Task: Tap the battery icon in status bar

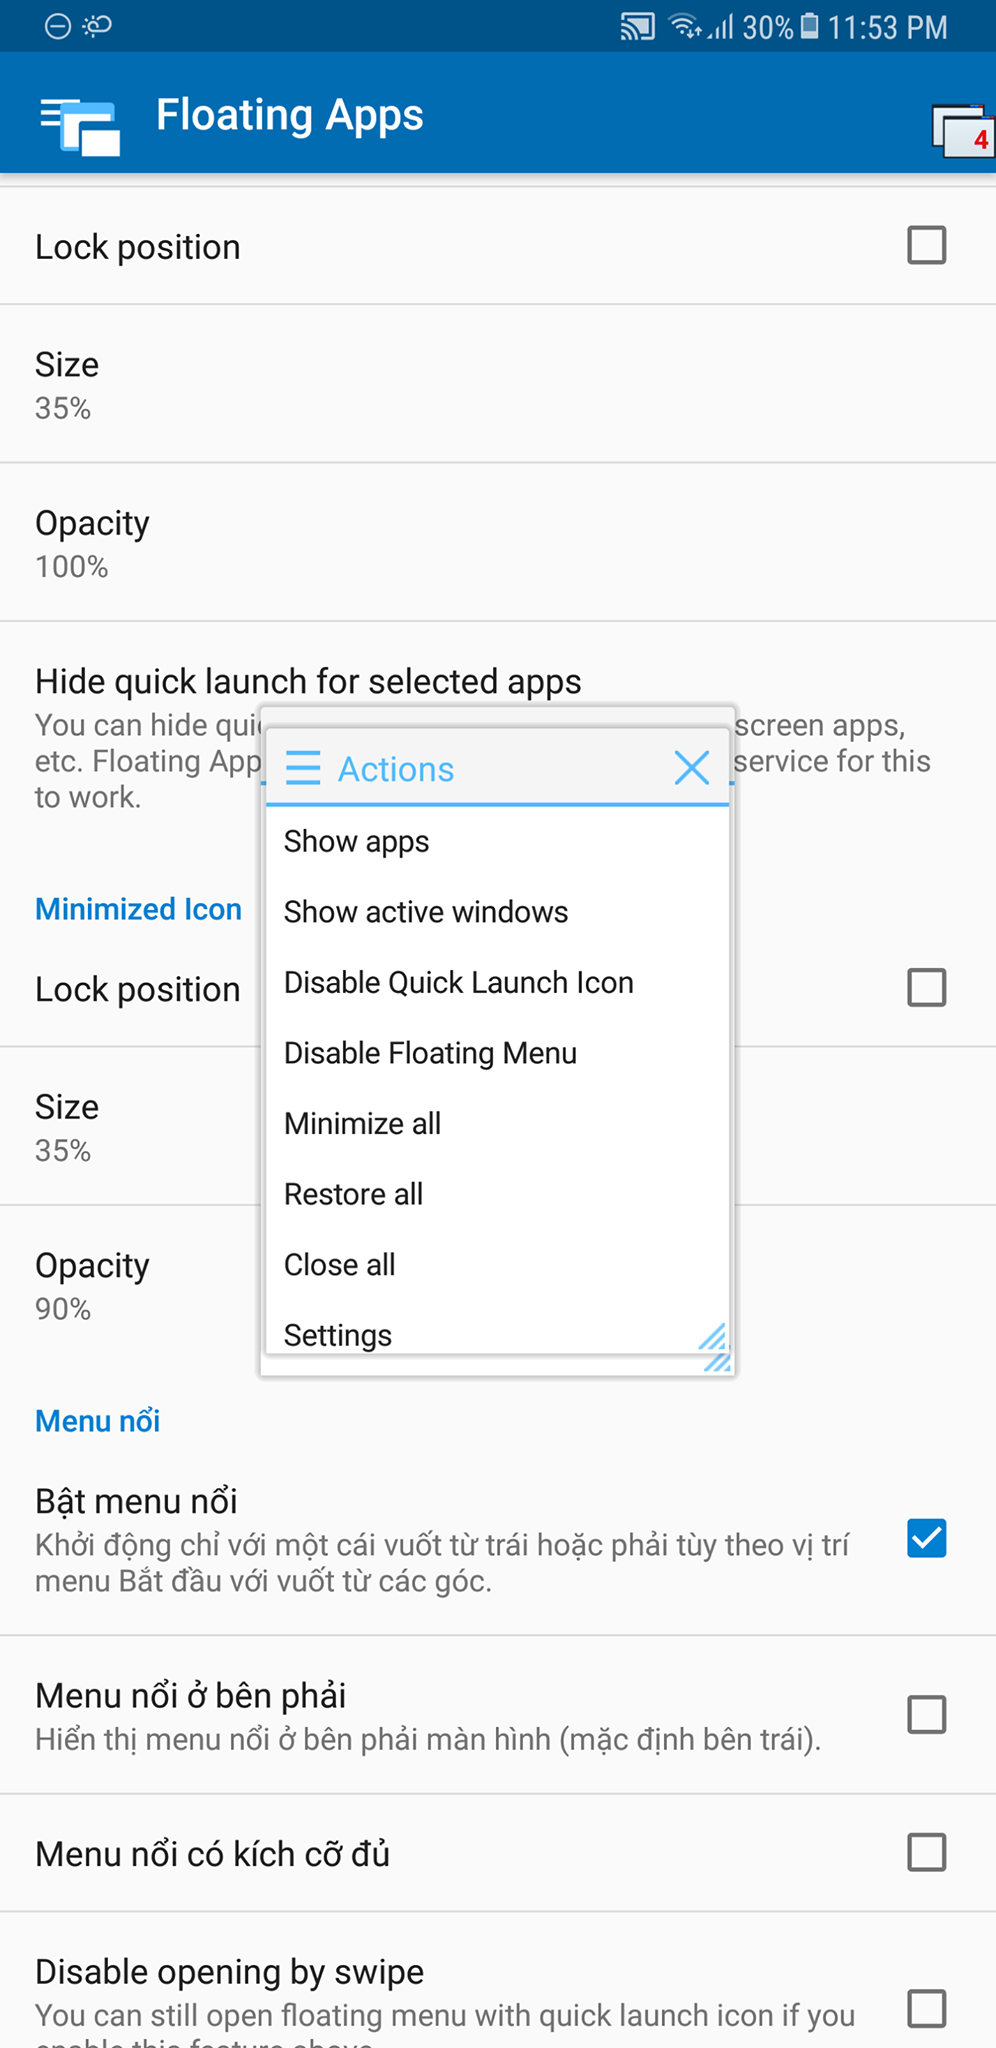Action: pos(810,26)
